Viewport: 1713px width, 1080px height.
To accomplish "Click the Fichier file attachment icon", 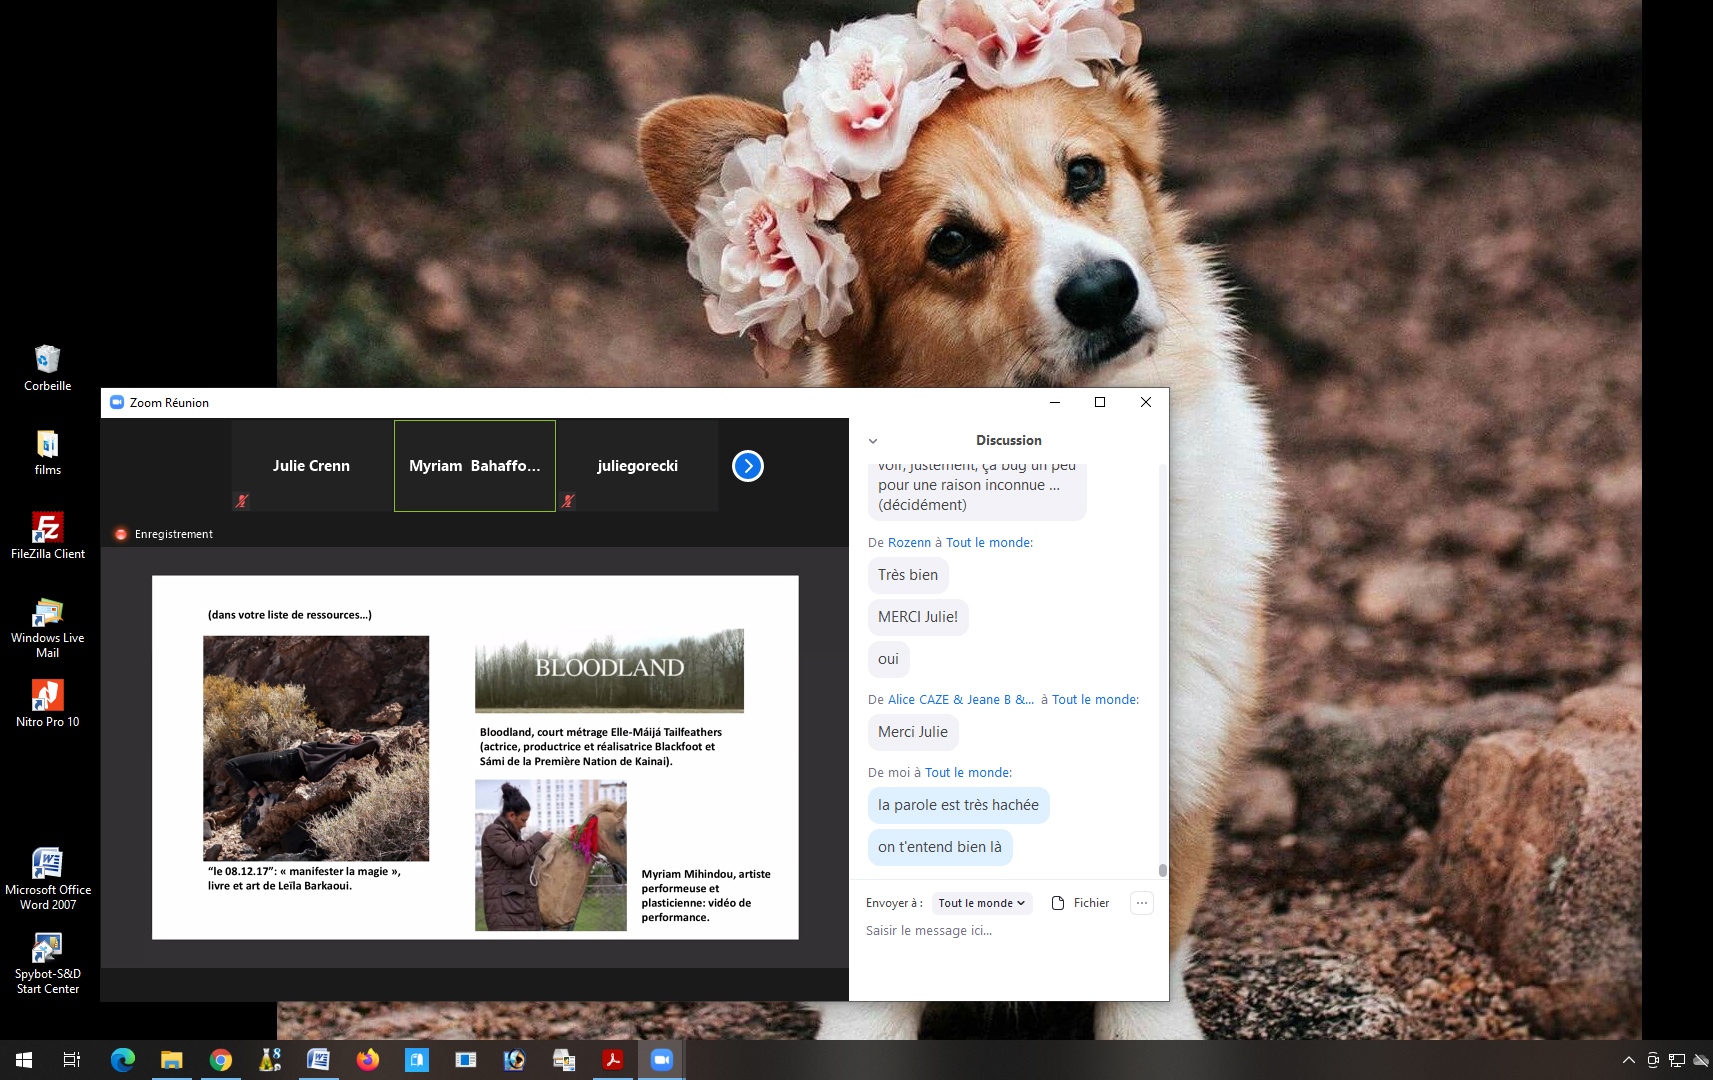I will (x=1058, y=903).
